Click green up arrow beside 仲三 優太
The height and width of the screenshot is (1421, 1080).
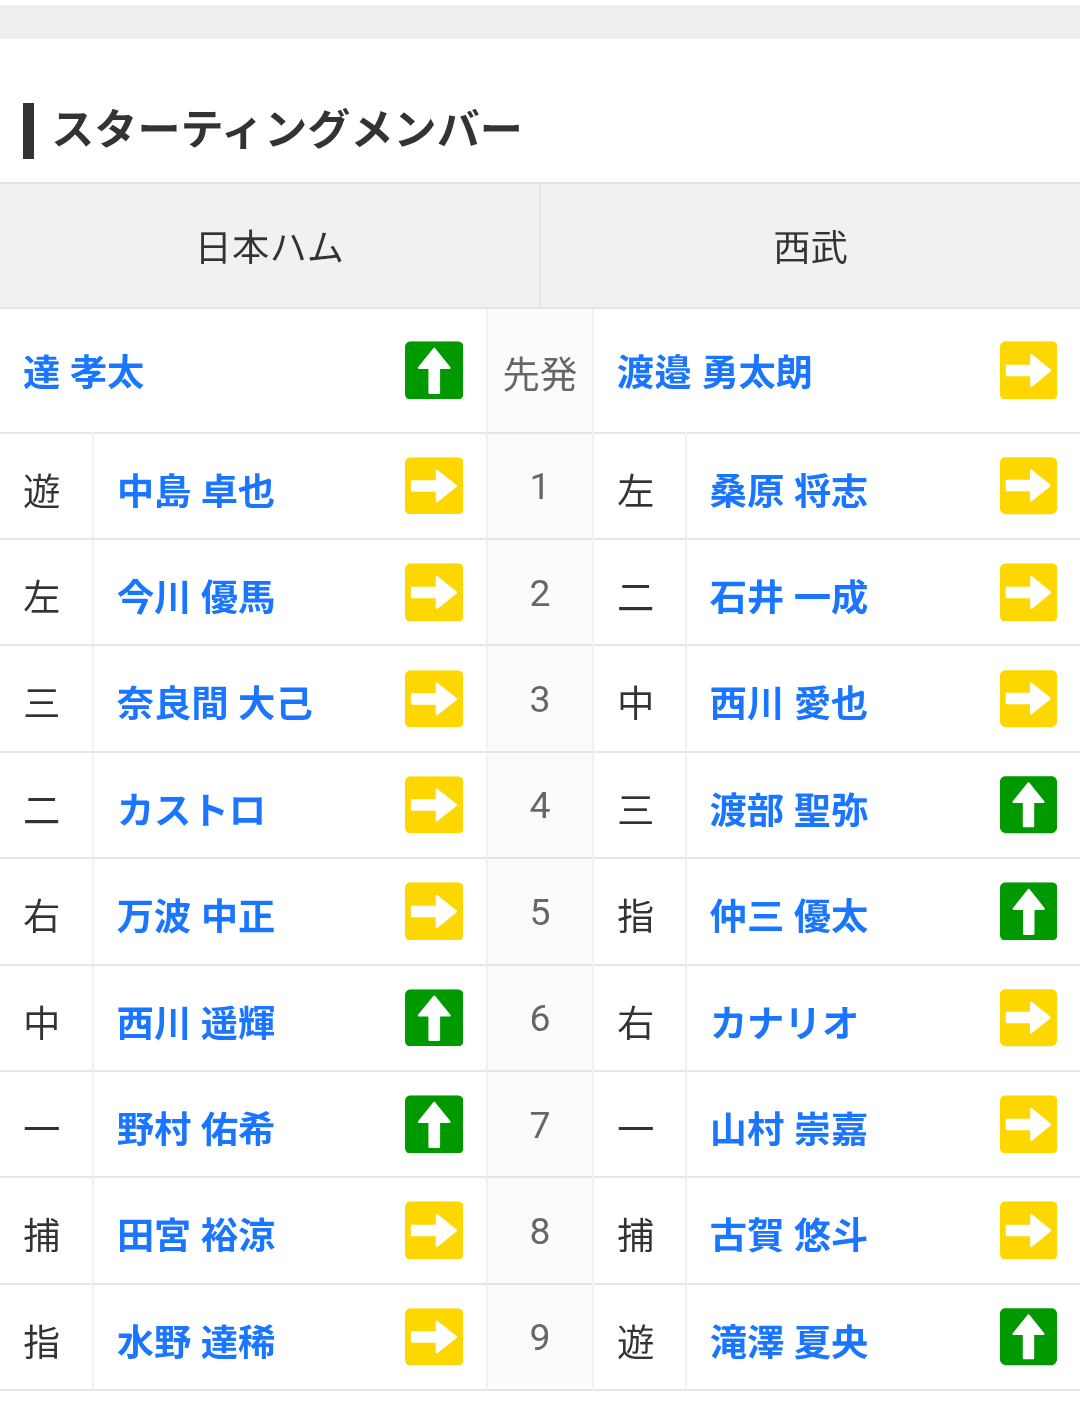[x=1028, y=912]
